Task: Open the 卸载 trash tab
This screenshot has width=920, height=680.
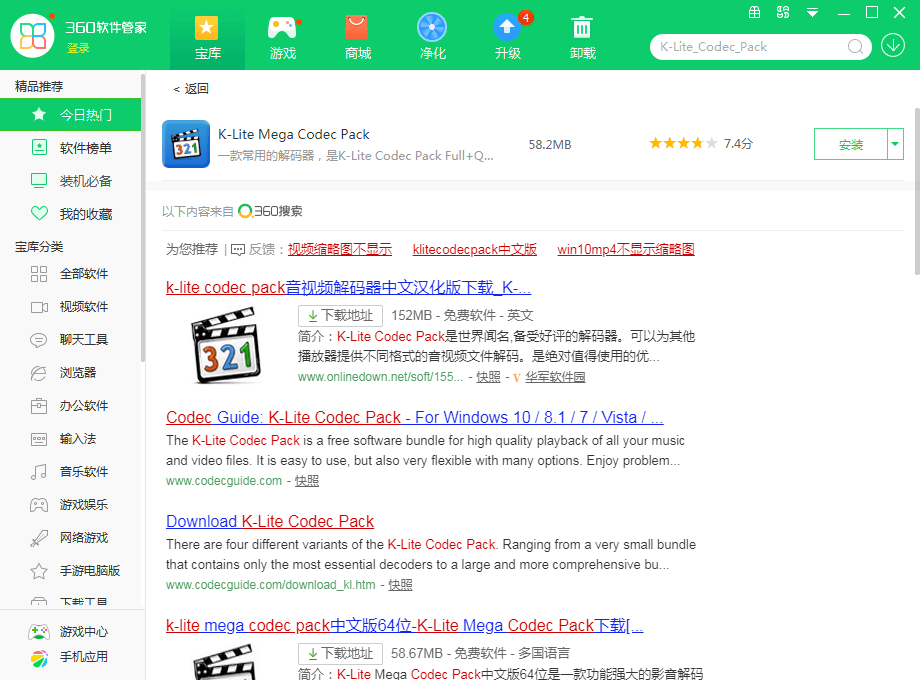Action: coord(583,38)
